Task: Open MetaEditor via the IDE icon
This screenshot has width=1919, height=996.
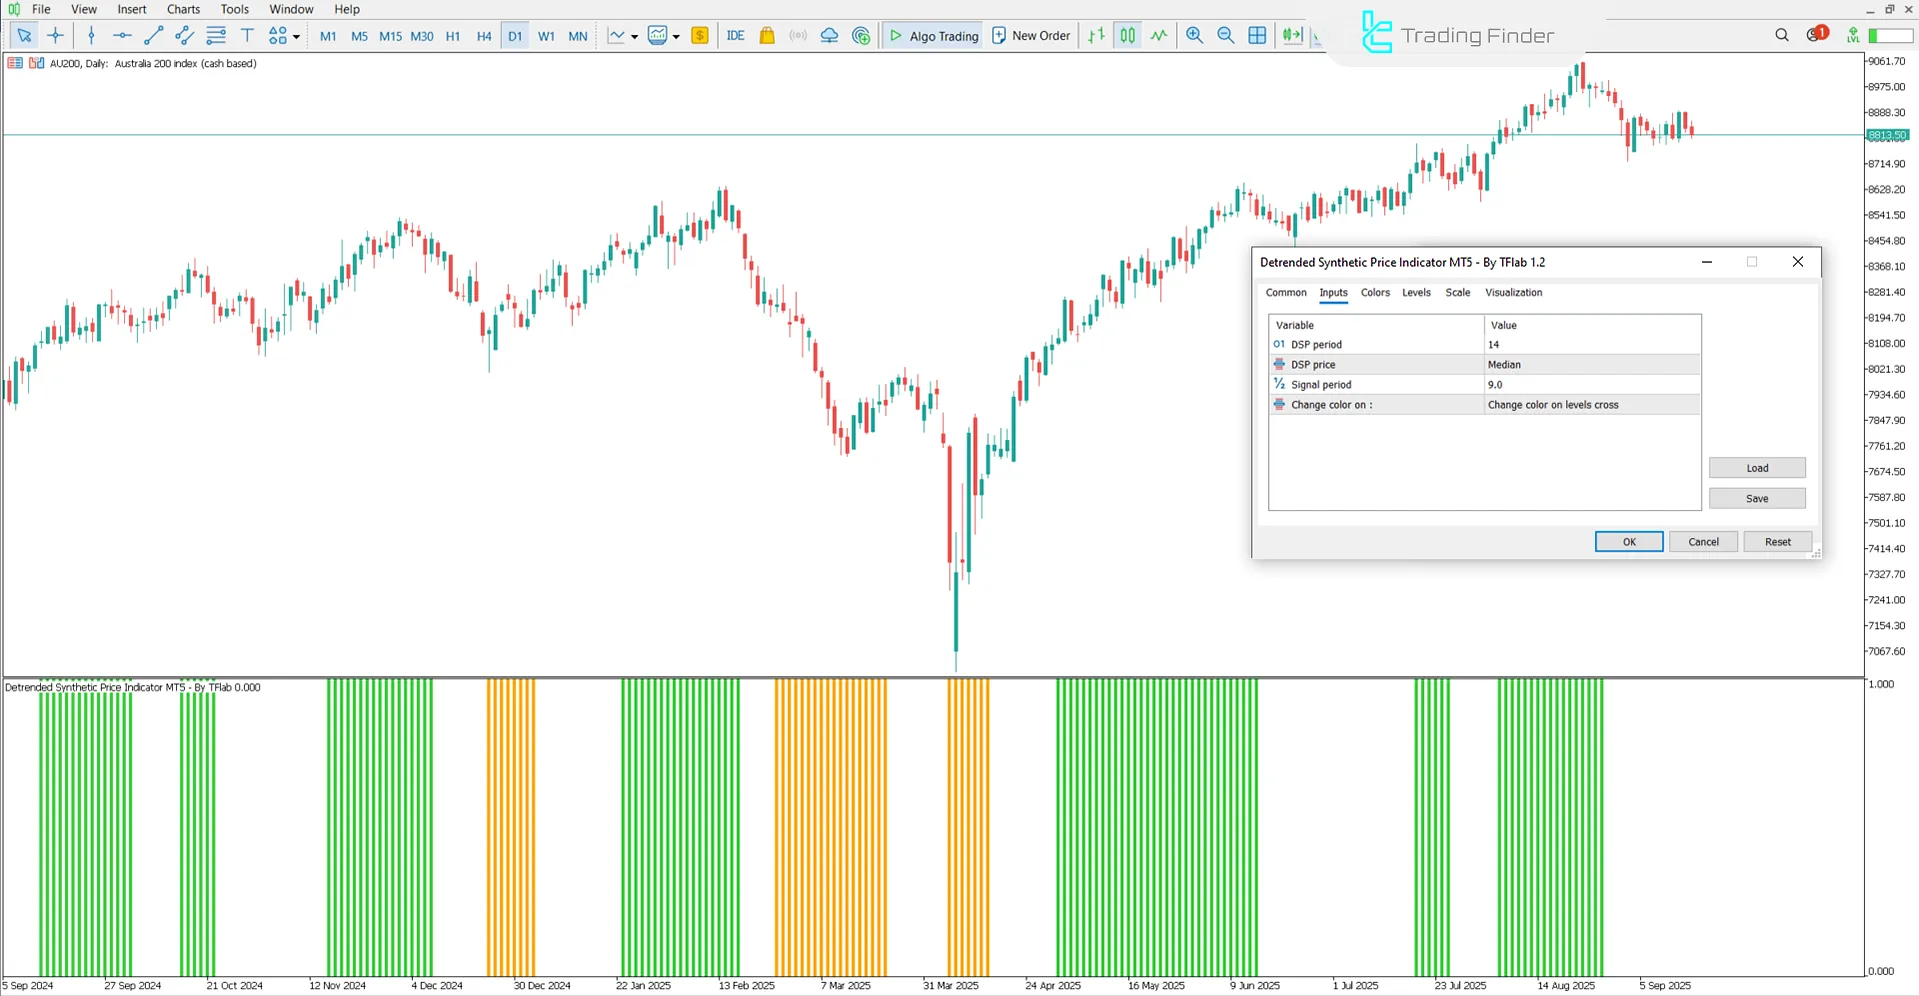Action: pos(735,35)
